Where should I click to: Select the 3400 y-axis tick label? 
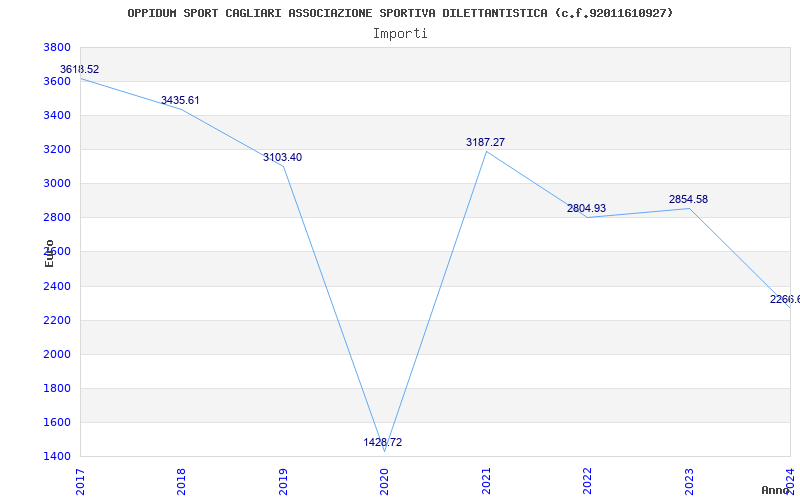pyautogui.click(x=56, y=116)
